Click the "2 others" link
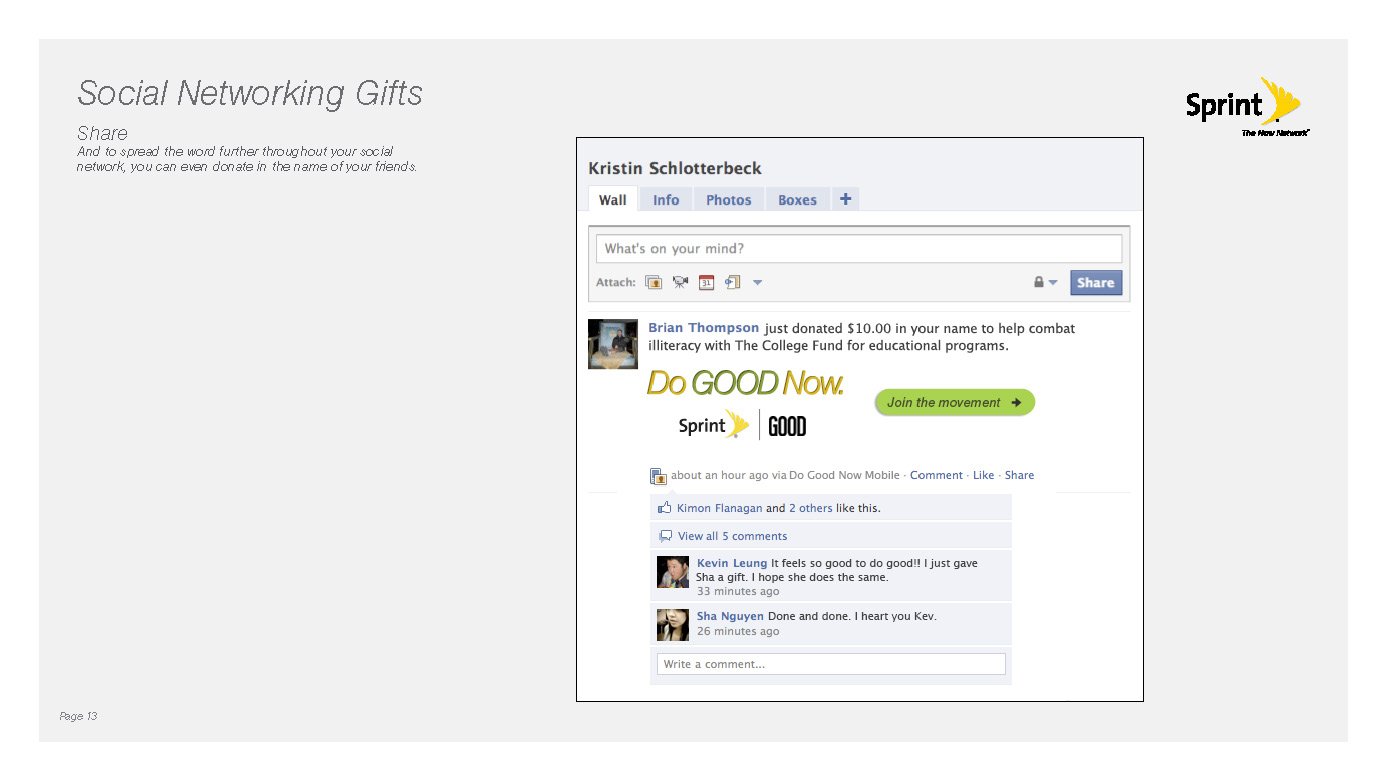This screenshot has height=780, width=1387. 810,508
